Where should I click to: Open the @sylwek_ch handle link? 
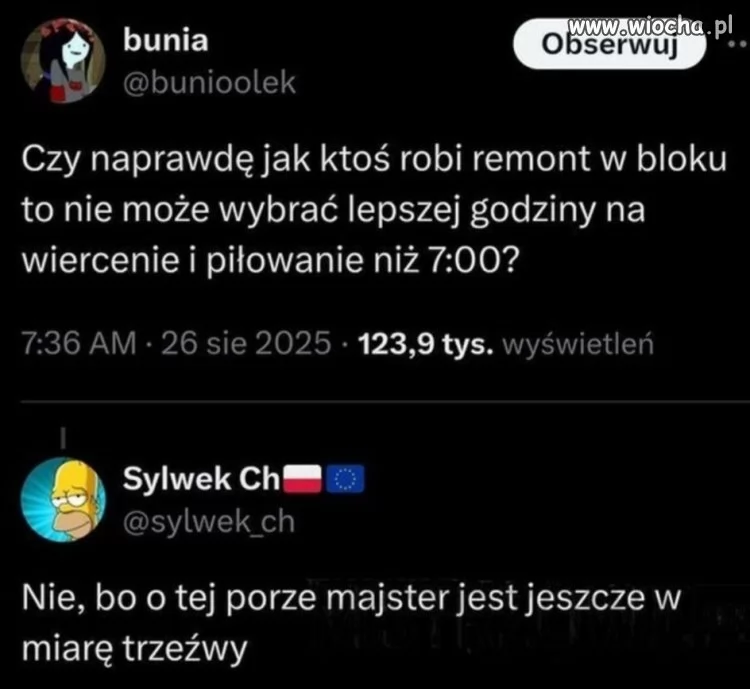pyautogui.click(x=209, y=521)
